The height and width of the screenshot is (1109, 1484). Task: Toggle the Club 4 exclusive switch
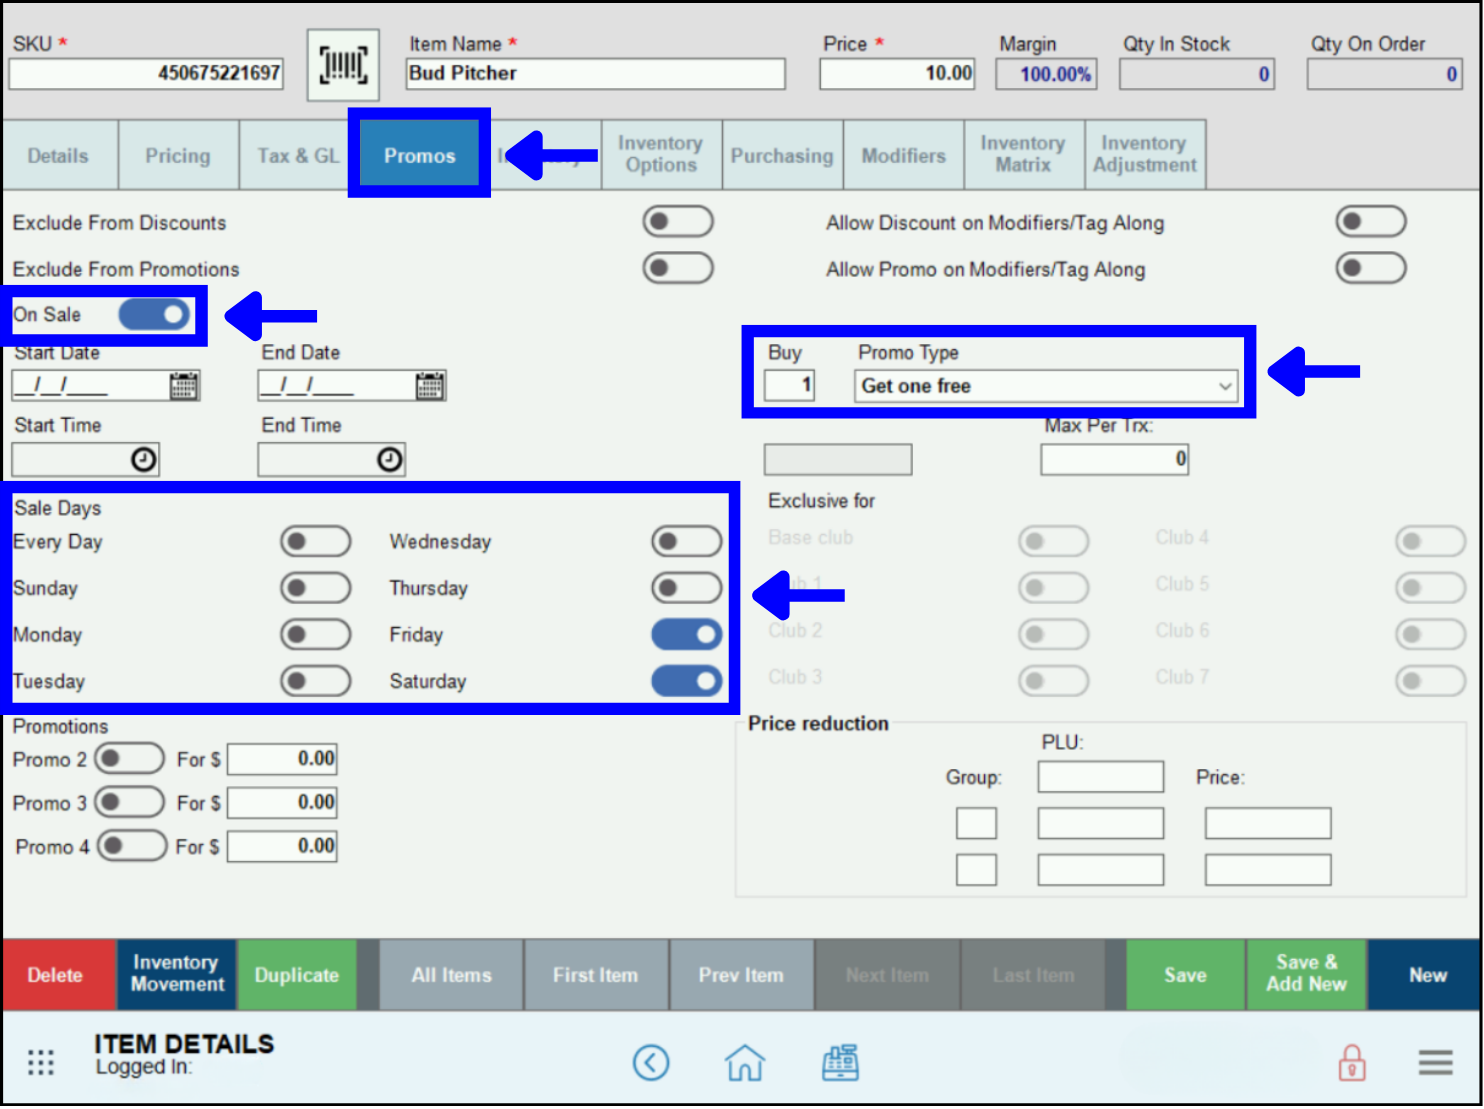(x=1431, y=542)
